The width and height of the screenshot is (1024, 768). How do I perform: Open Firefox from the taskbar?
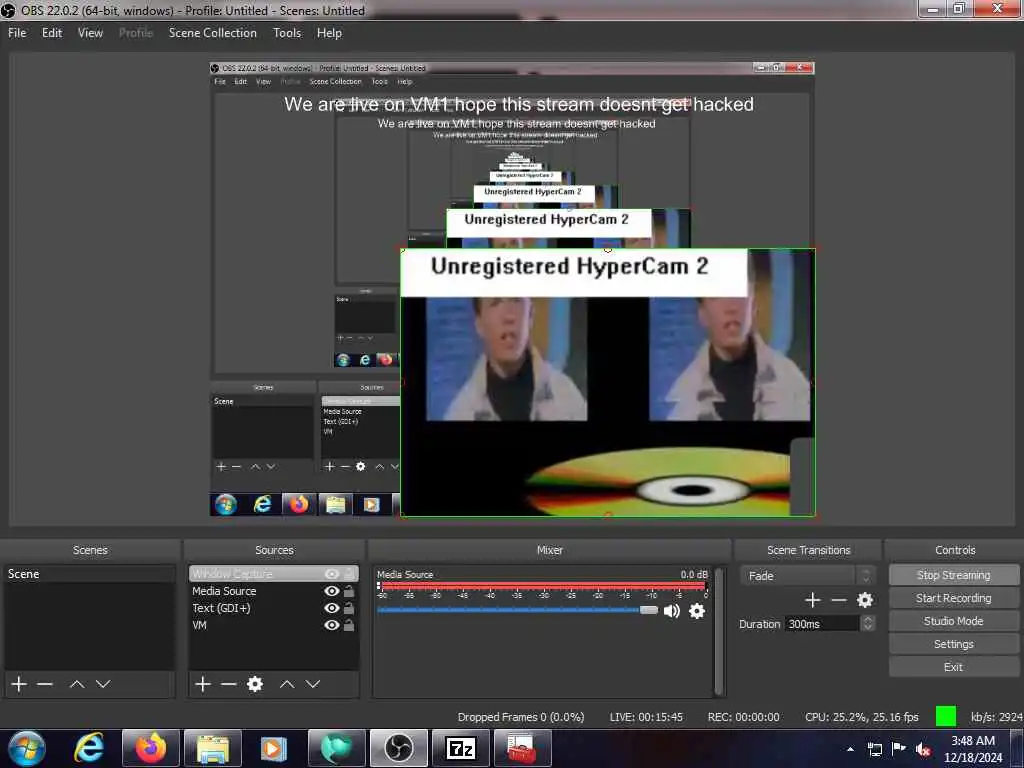tap(151, 748)
